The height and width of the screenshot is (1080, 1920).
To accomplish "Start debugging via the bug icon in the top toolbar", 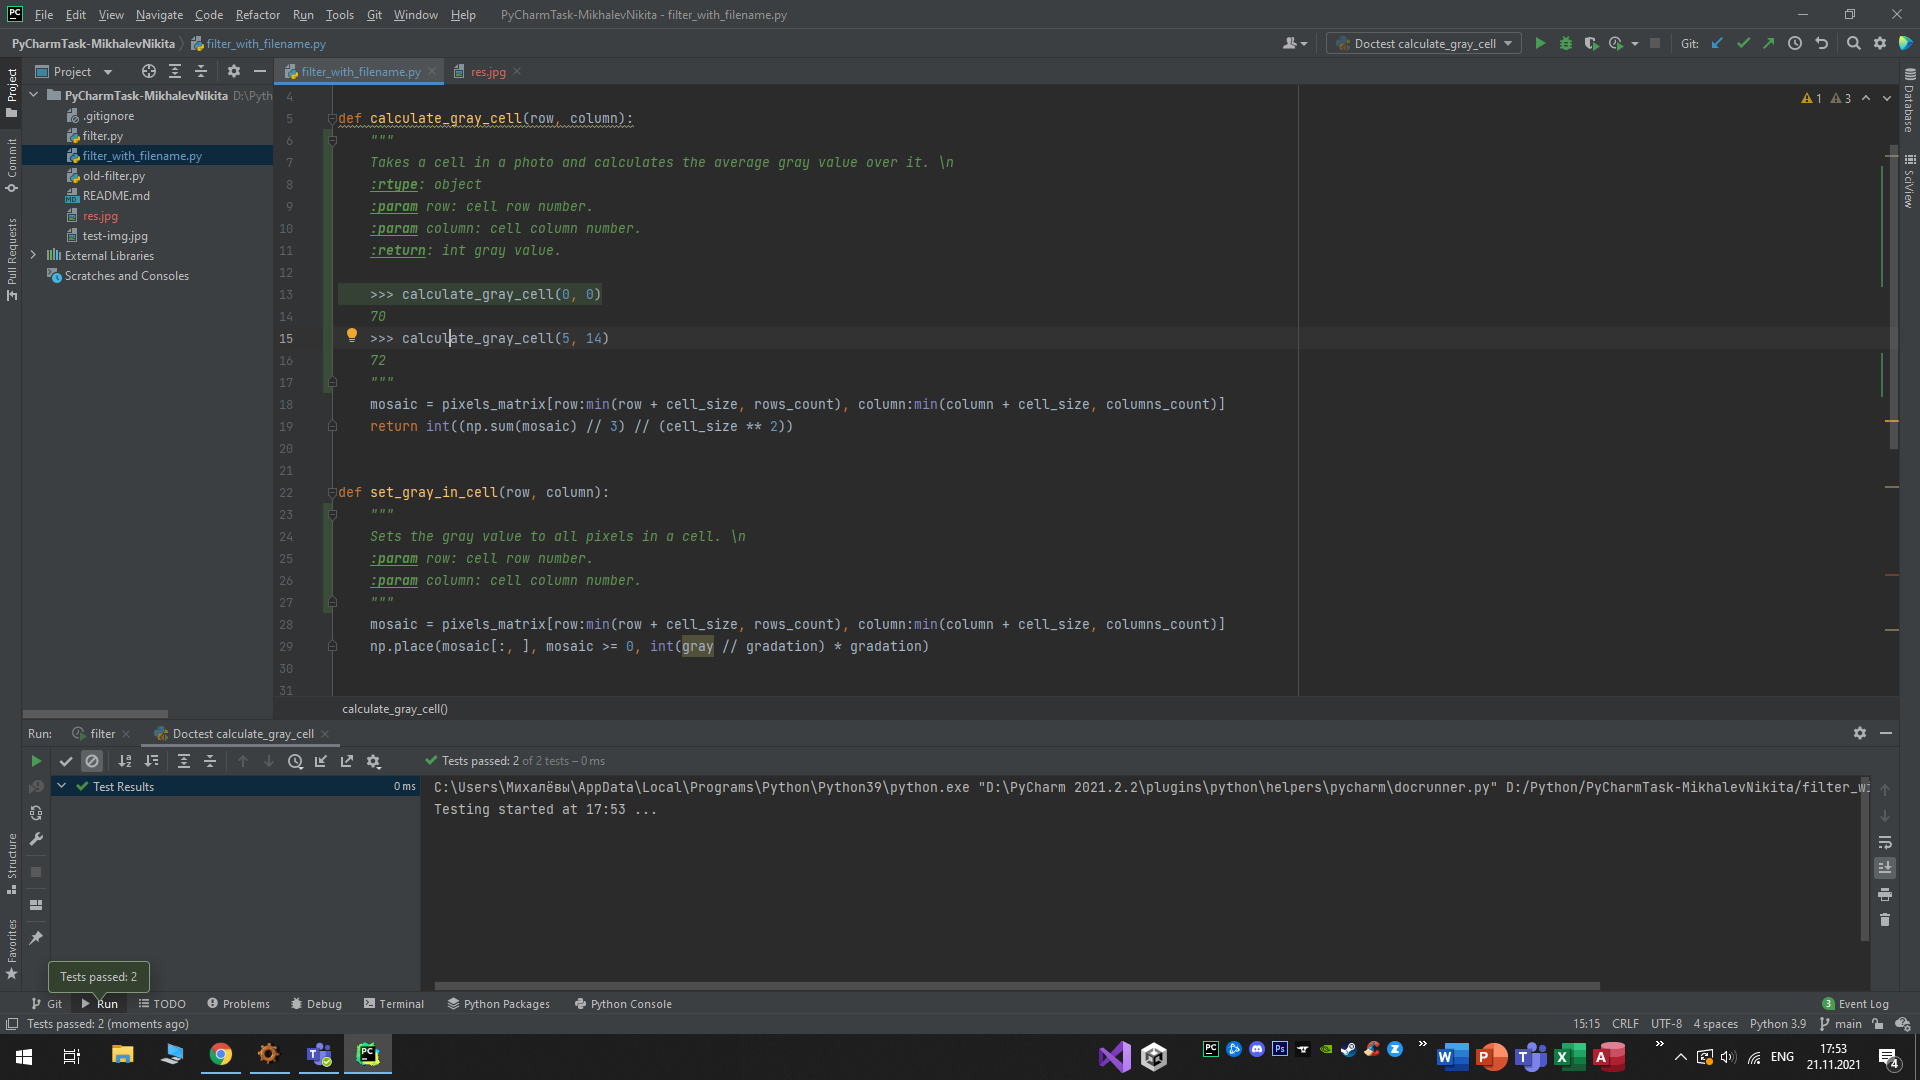I will (x=1566, y=43).
